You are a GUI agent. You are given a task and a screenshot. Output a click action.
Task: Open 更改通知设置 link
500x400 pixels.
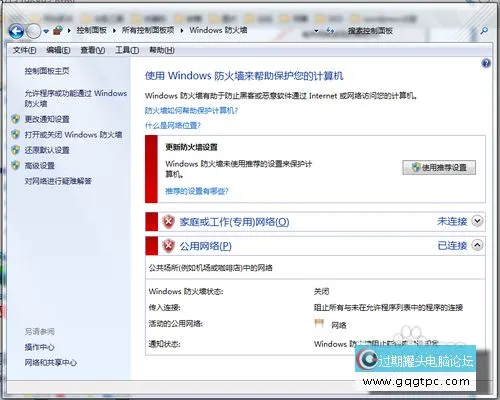point(47,119)
